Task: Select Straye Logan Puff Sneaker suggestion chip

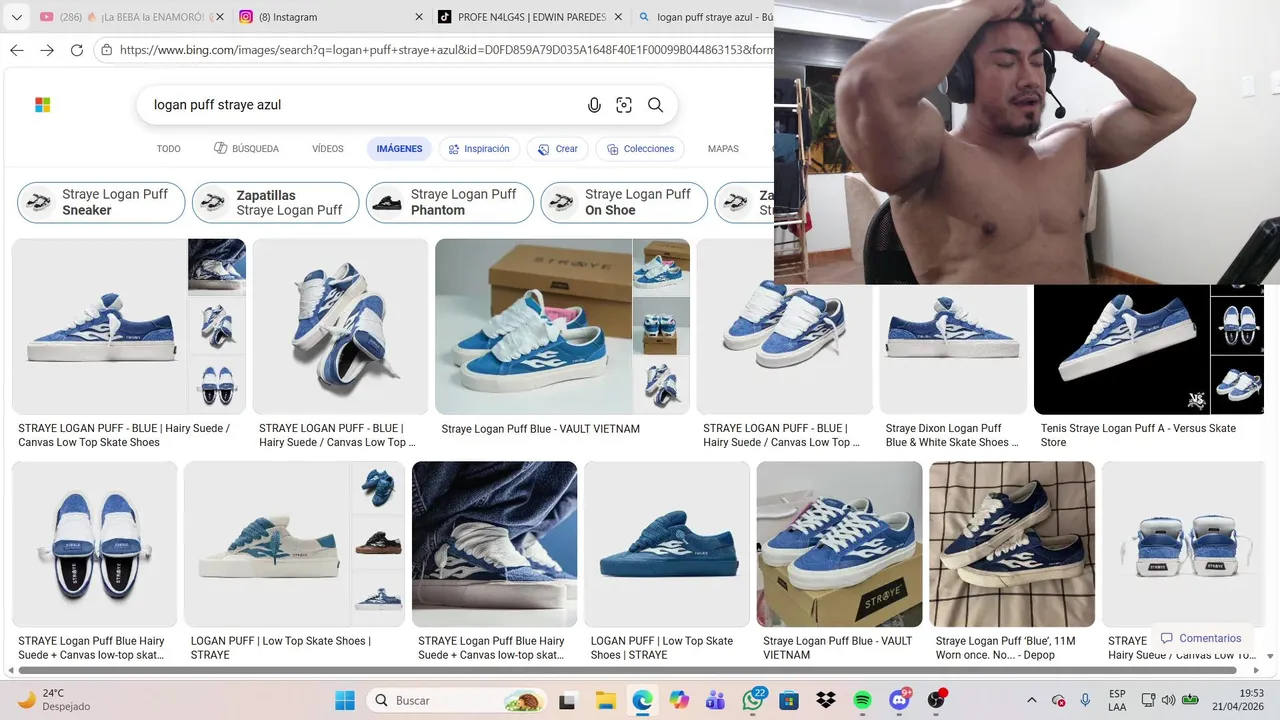Action: point(101,202)
